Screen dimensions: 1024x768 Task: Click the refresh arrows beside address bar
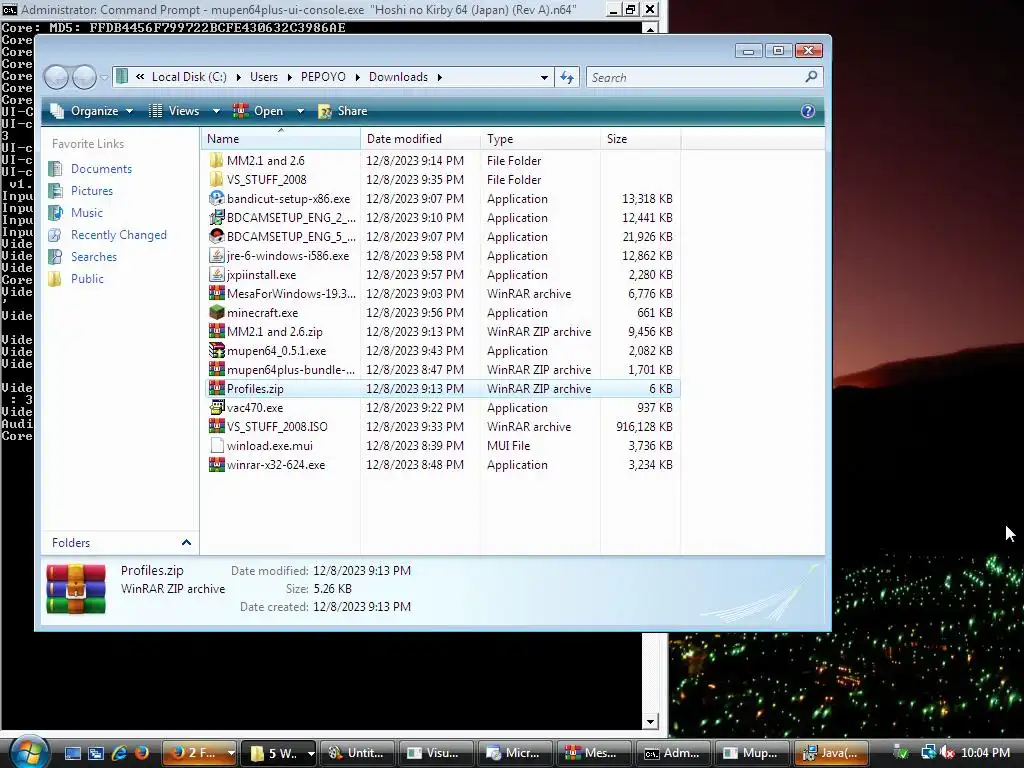pyautogui.click(x=567, y=77)
